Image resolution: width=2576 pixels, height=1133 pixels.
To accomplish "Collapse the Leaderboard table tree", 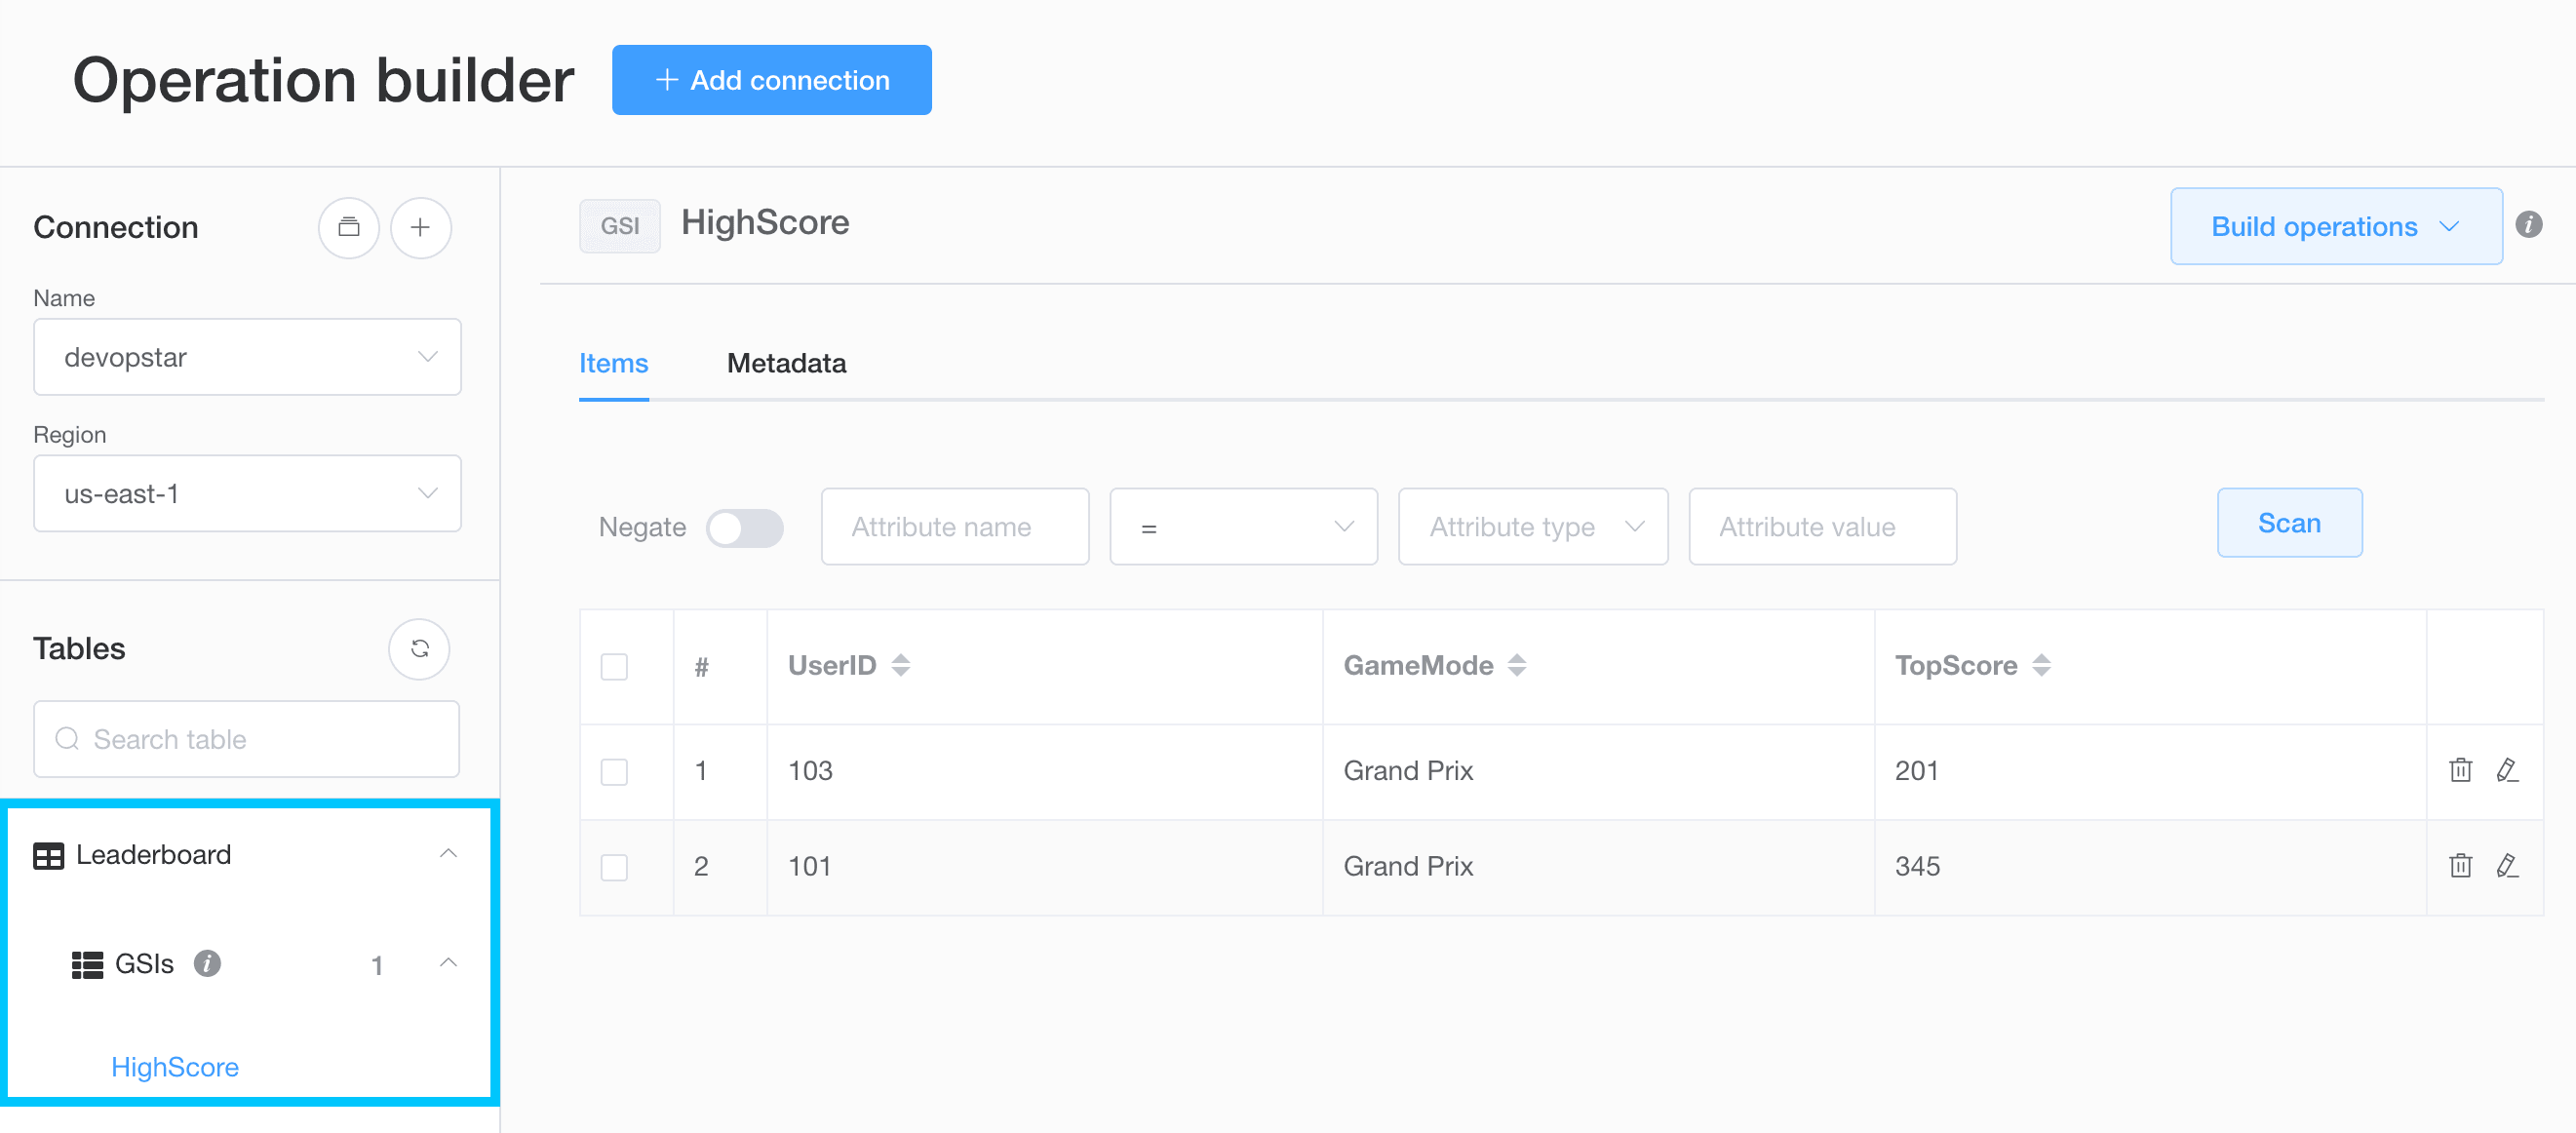I will 448,854.
